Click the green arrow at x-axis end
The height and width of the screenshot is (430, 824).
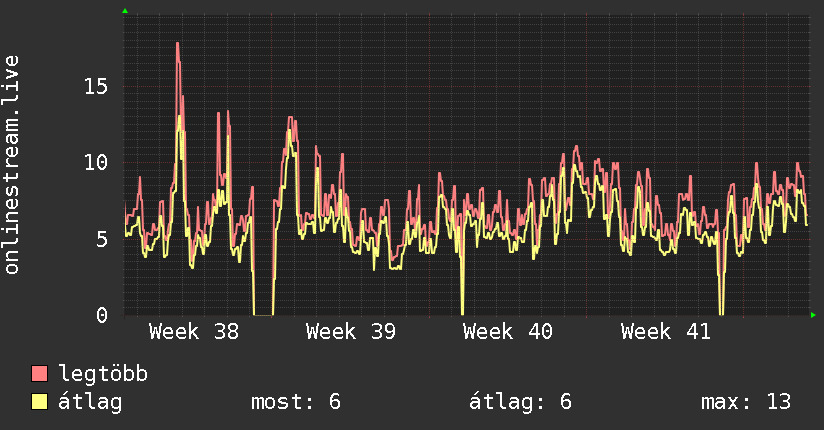coord(813,315)
